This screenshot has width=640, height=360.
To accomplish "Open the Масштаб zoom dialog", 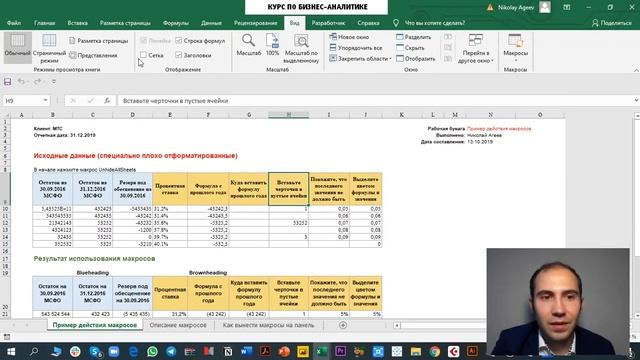I will 249,45.
